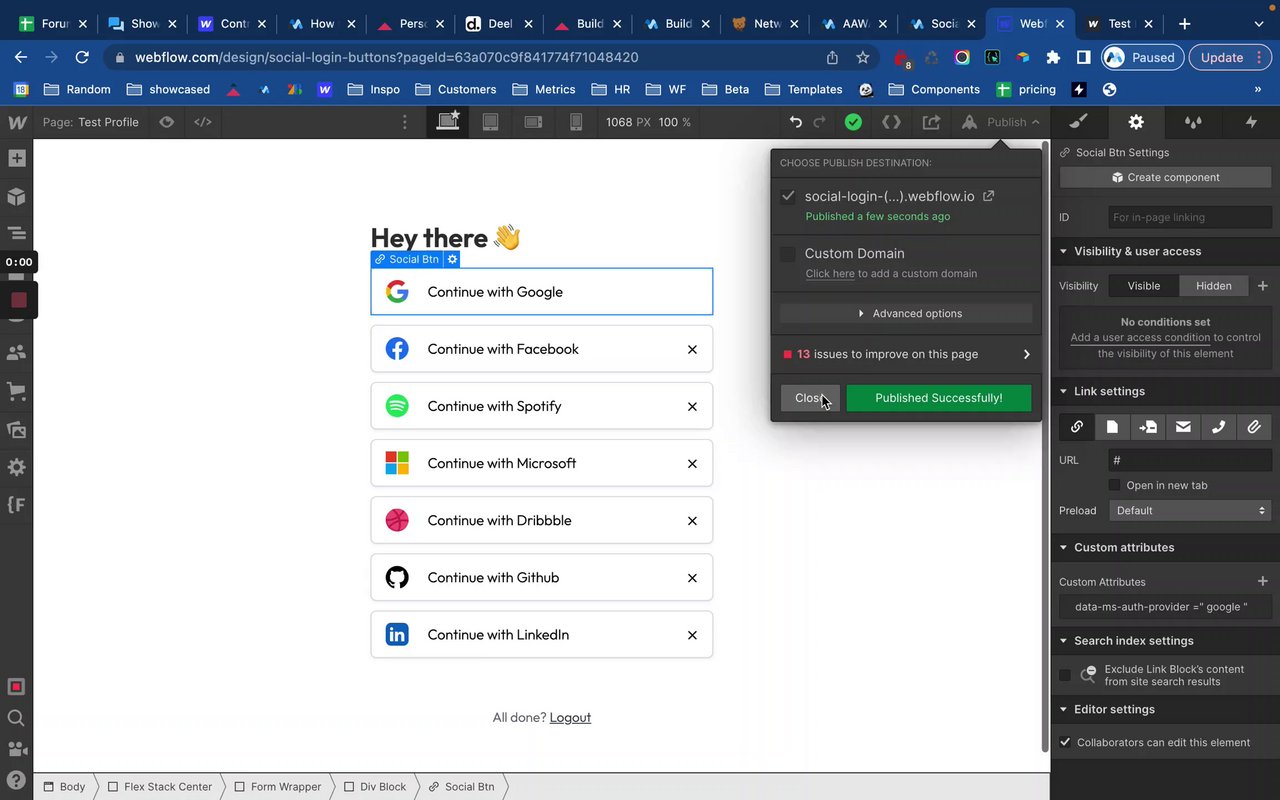Select the Page link type
This screenshot has width=1280, height=800.
tap(1112, 427)
